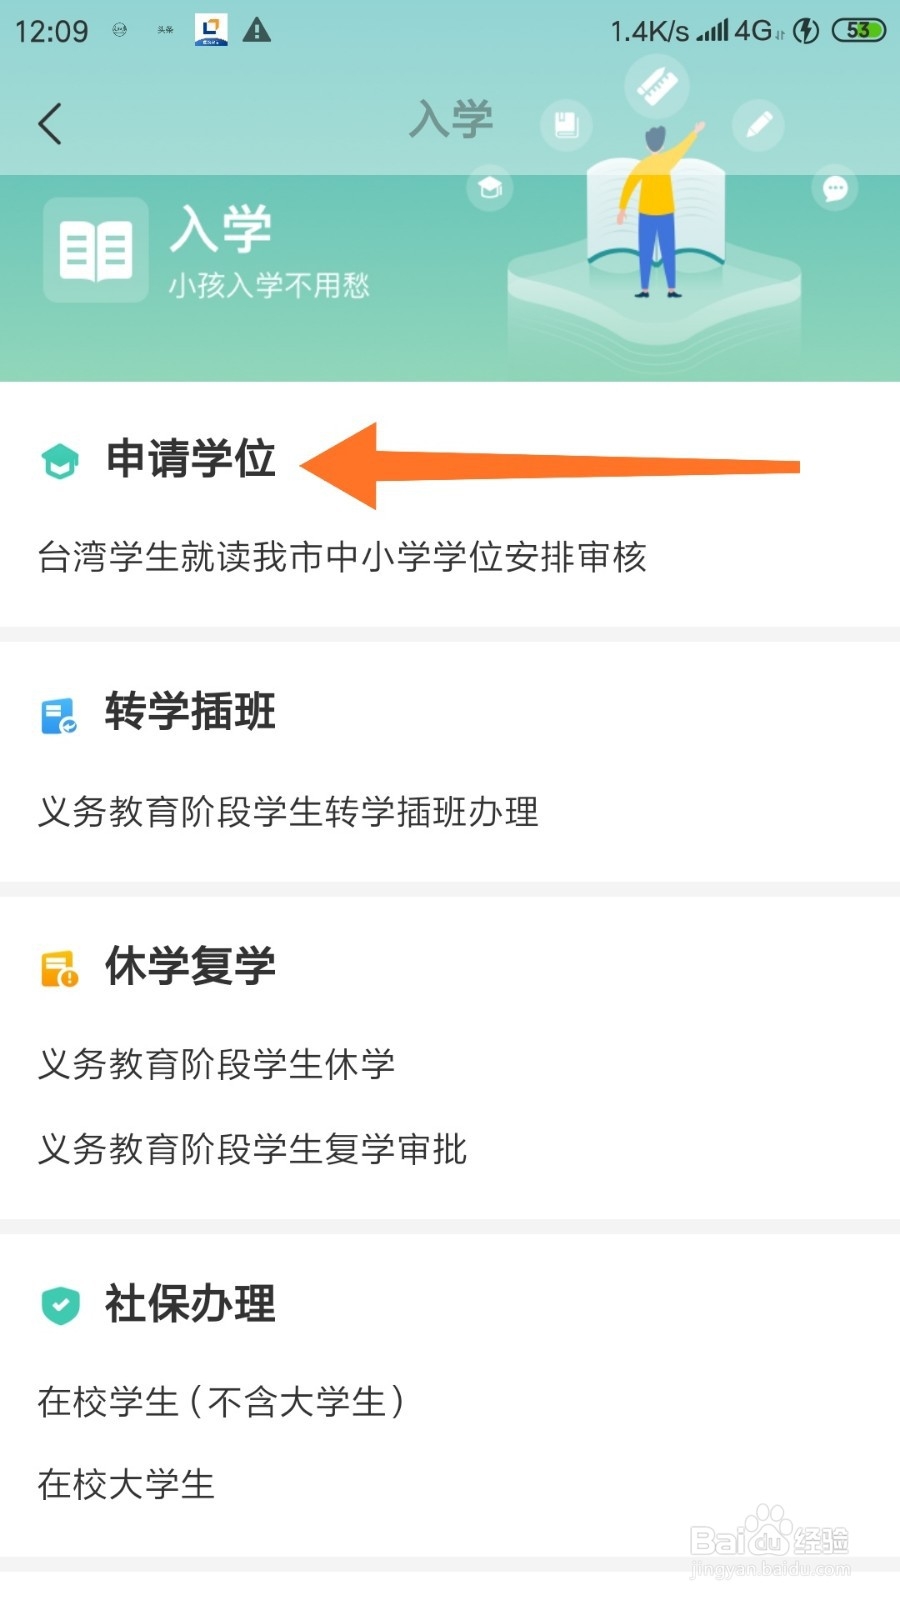Image resolution: width=900 pixels, height=1600 pixels.
Task: Open 义务教育阶段学生复学审批
Action: (252, 1149)
